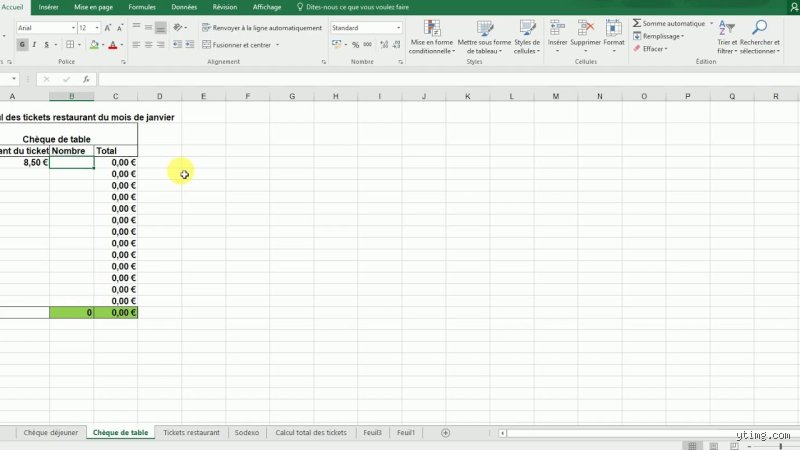Open Mise en forme conditionnelle
800x450 pixels.
432,37
